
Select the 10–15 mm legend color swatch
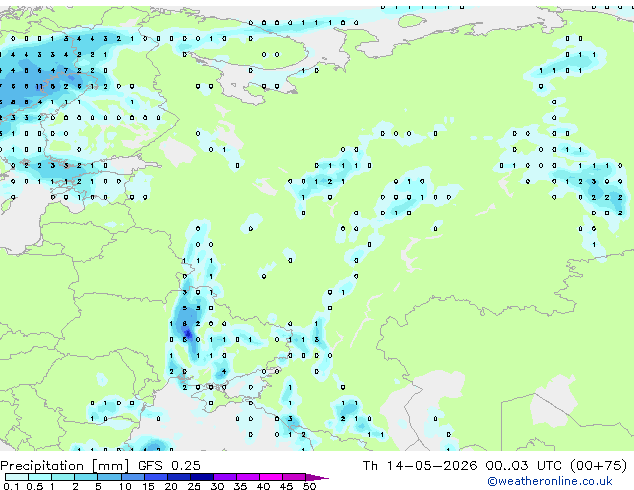(x=133, y=477)
